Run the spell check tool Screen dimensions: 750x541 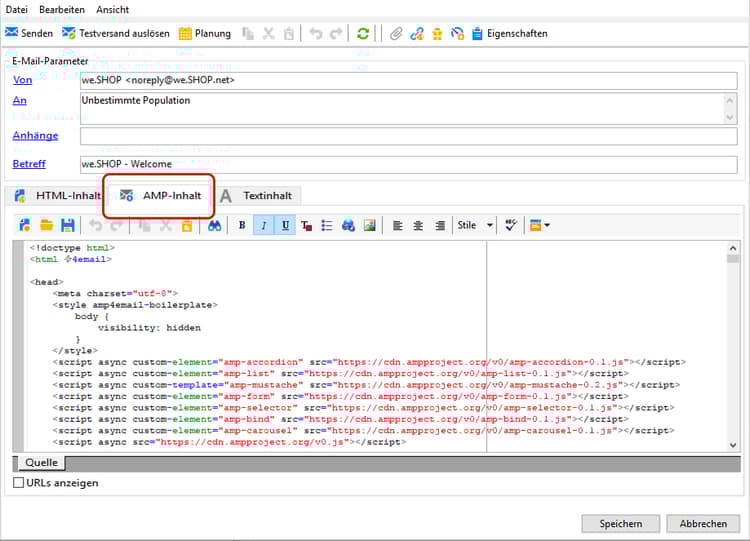[x=511, y=225]
